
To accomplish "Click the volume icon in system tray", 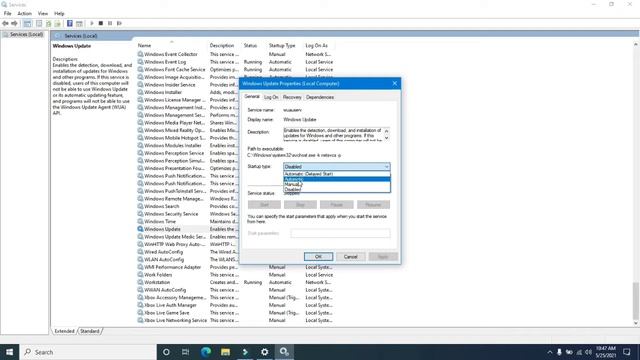I will click(x=588, y=352).
